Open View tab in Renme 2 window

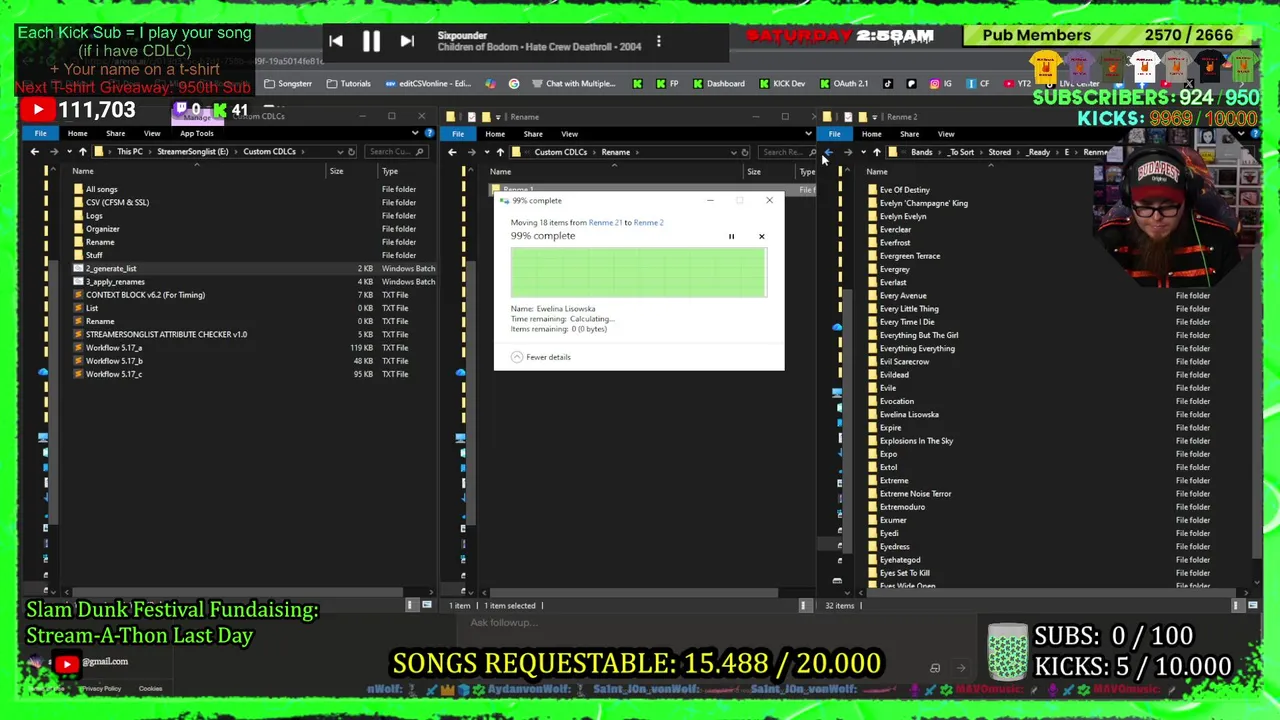(945, 134)
